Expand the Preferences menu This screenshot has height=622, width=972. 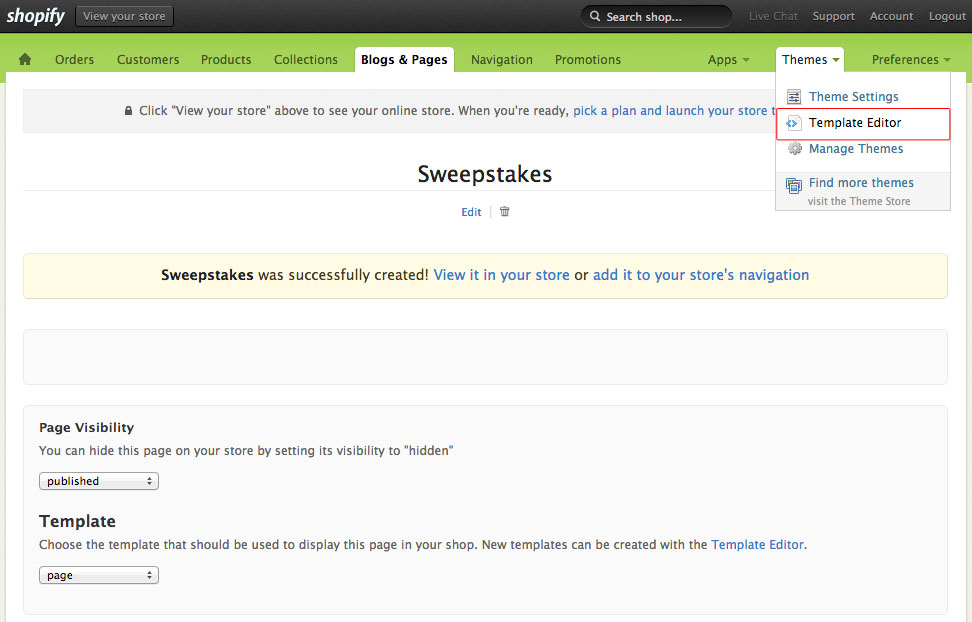(911, 60)
